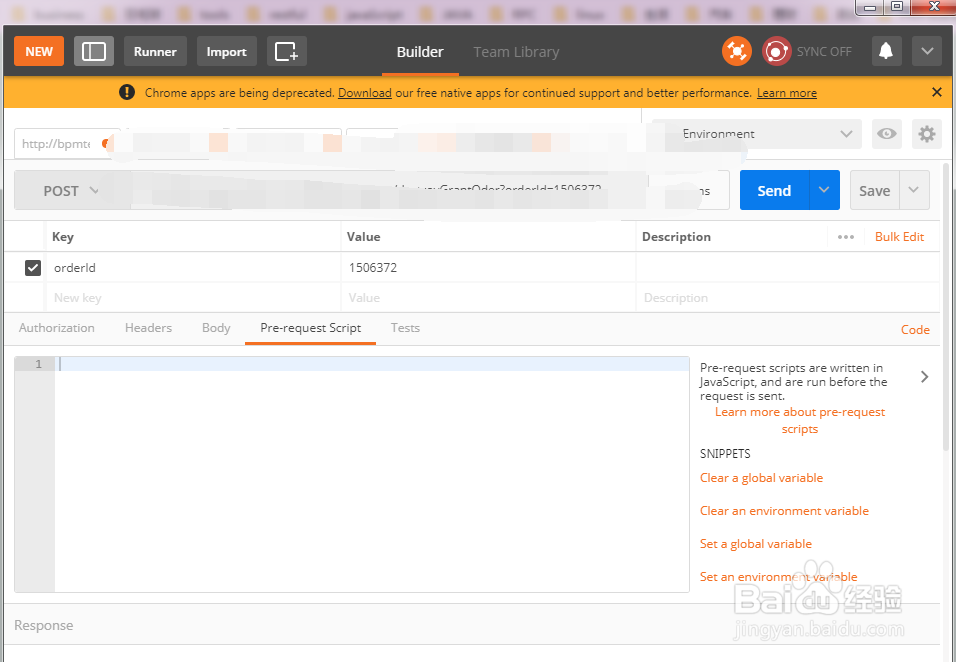Screen dimensions: 956x662
Task: Click the orange interceptor satellite icon
Action: (737, 51)
